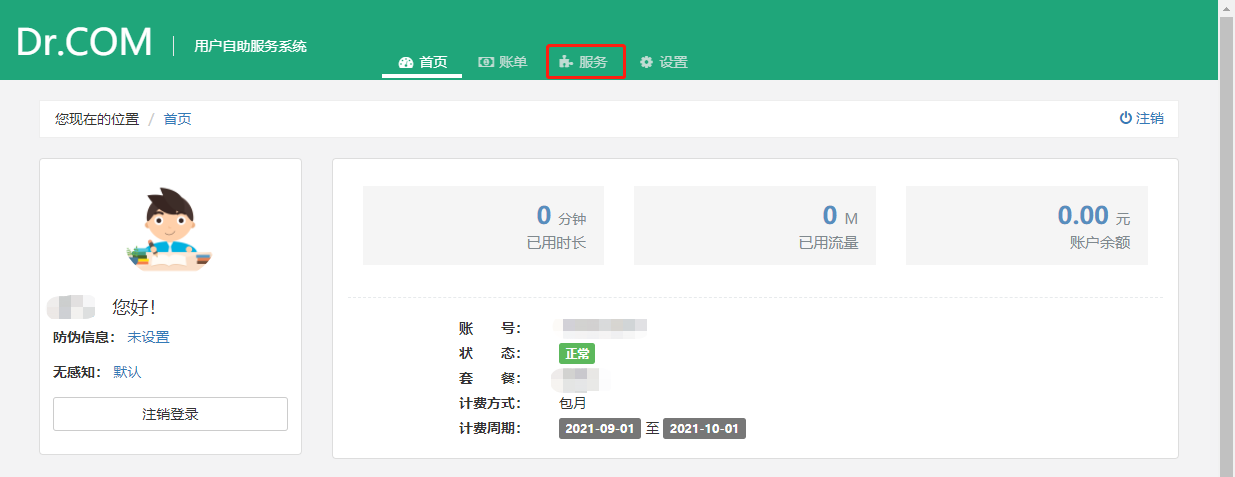Click the money icon beside 账单

[x=486, y=62]
